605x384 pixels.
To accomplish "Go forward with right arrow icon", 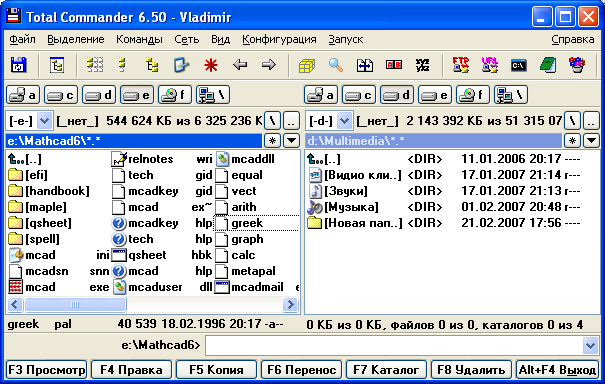I will 269,65.
